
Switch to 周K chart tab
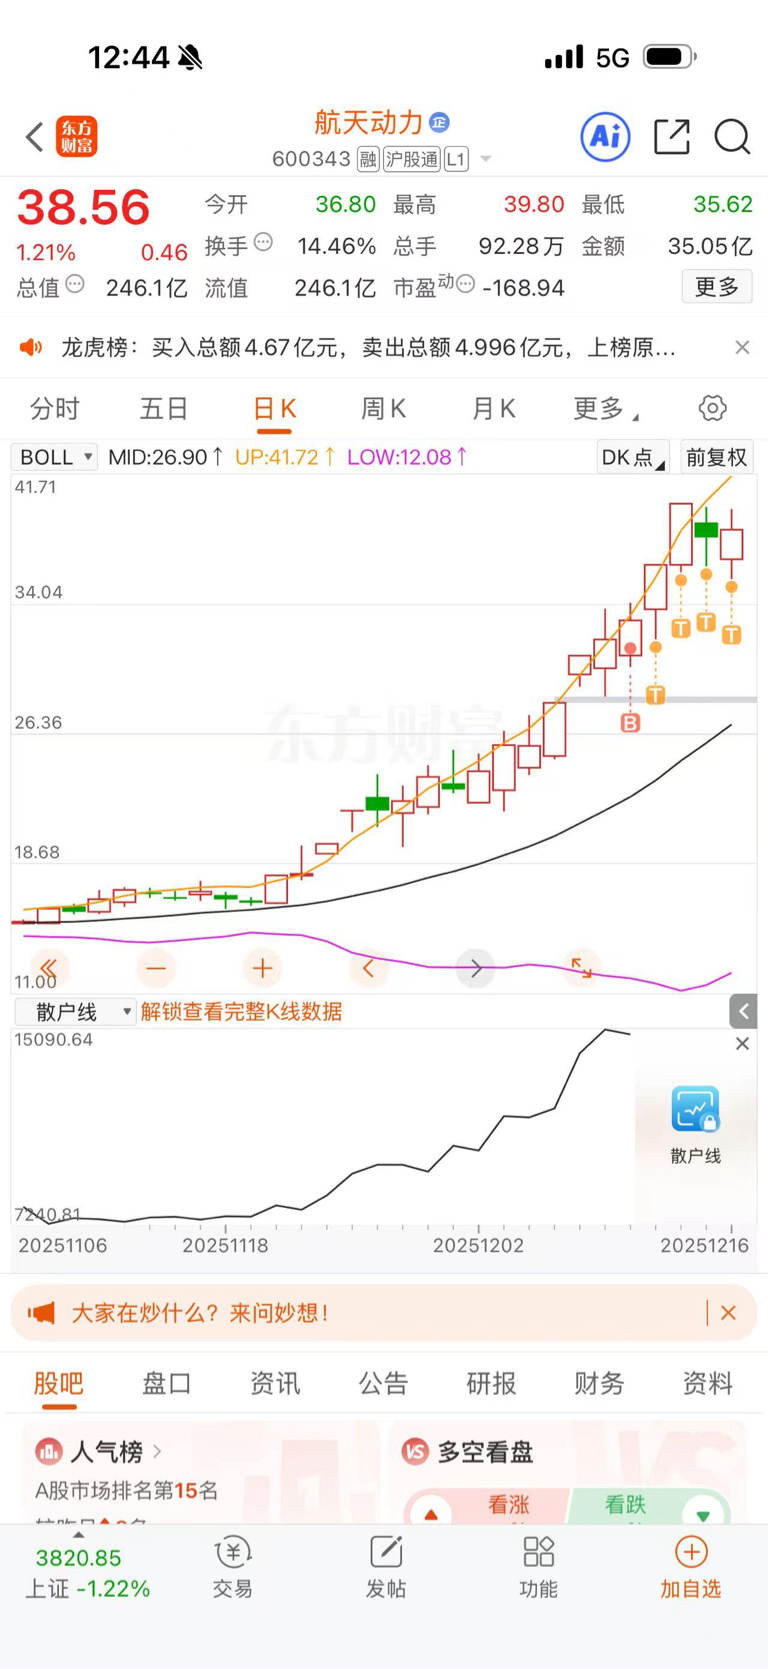pos(383,408)
